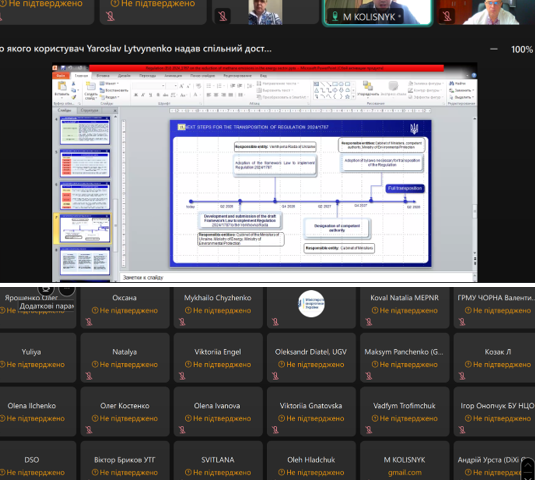Select slide 4 thumbnail in the pane
The image size is (542, 480).
click(x=85, y=131)
